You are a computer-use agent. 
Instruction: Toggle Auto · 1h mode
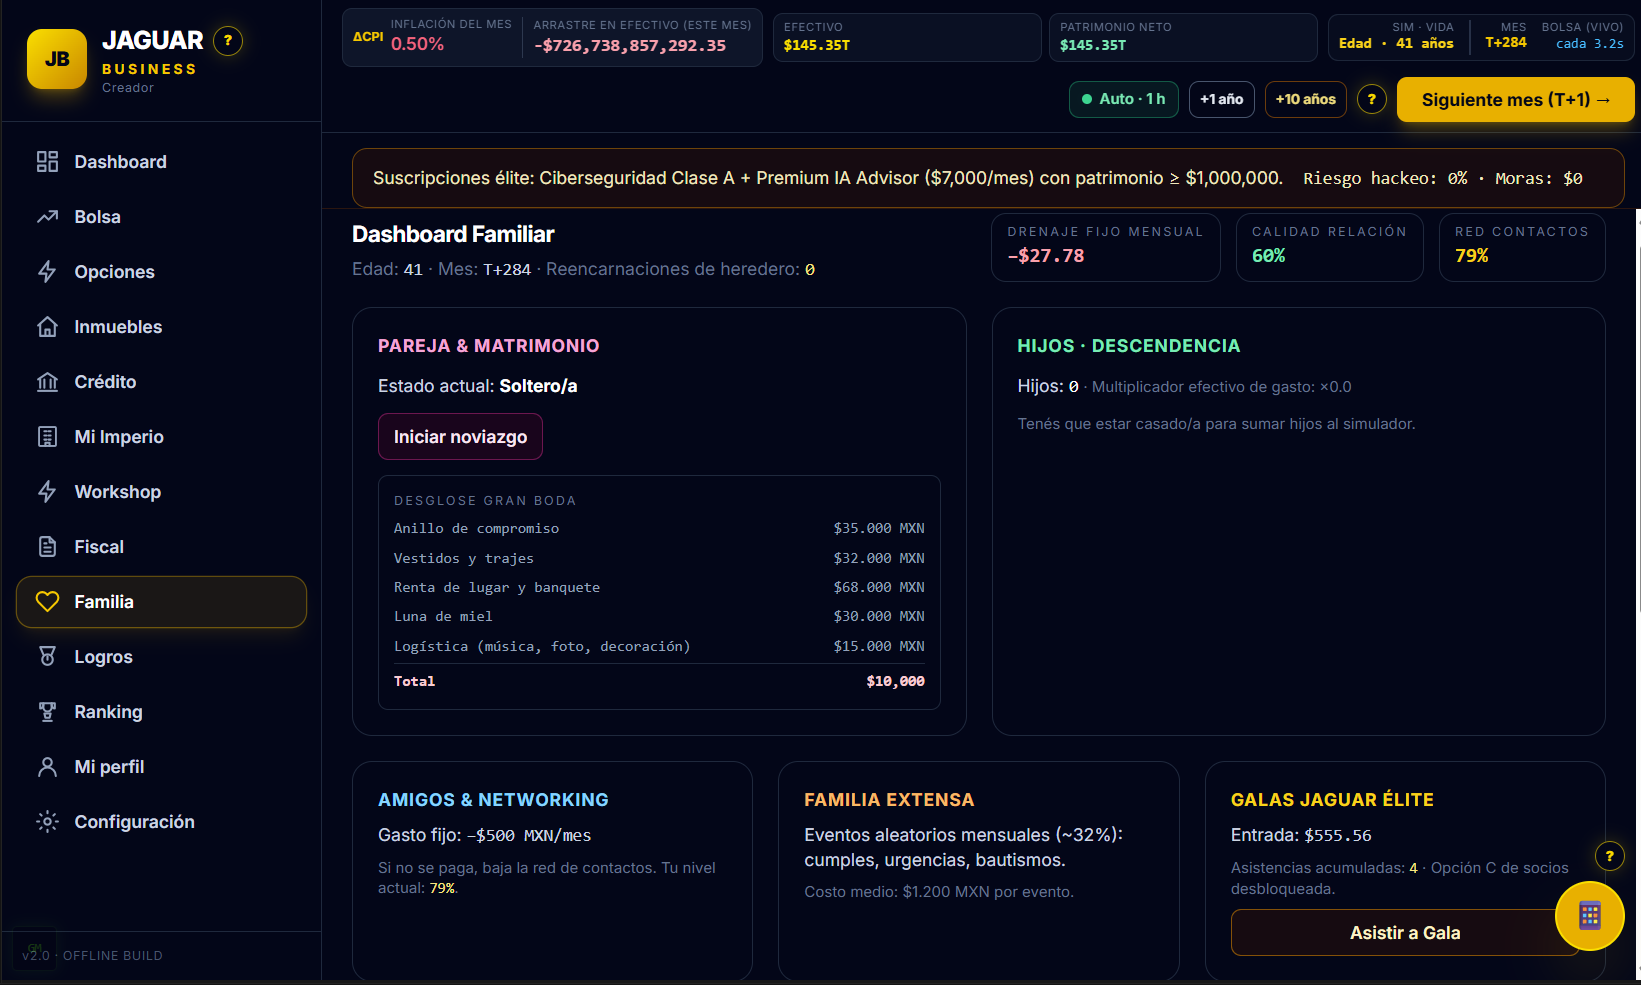tap(1124, 99)
